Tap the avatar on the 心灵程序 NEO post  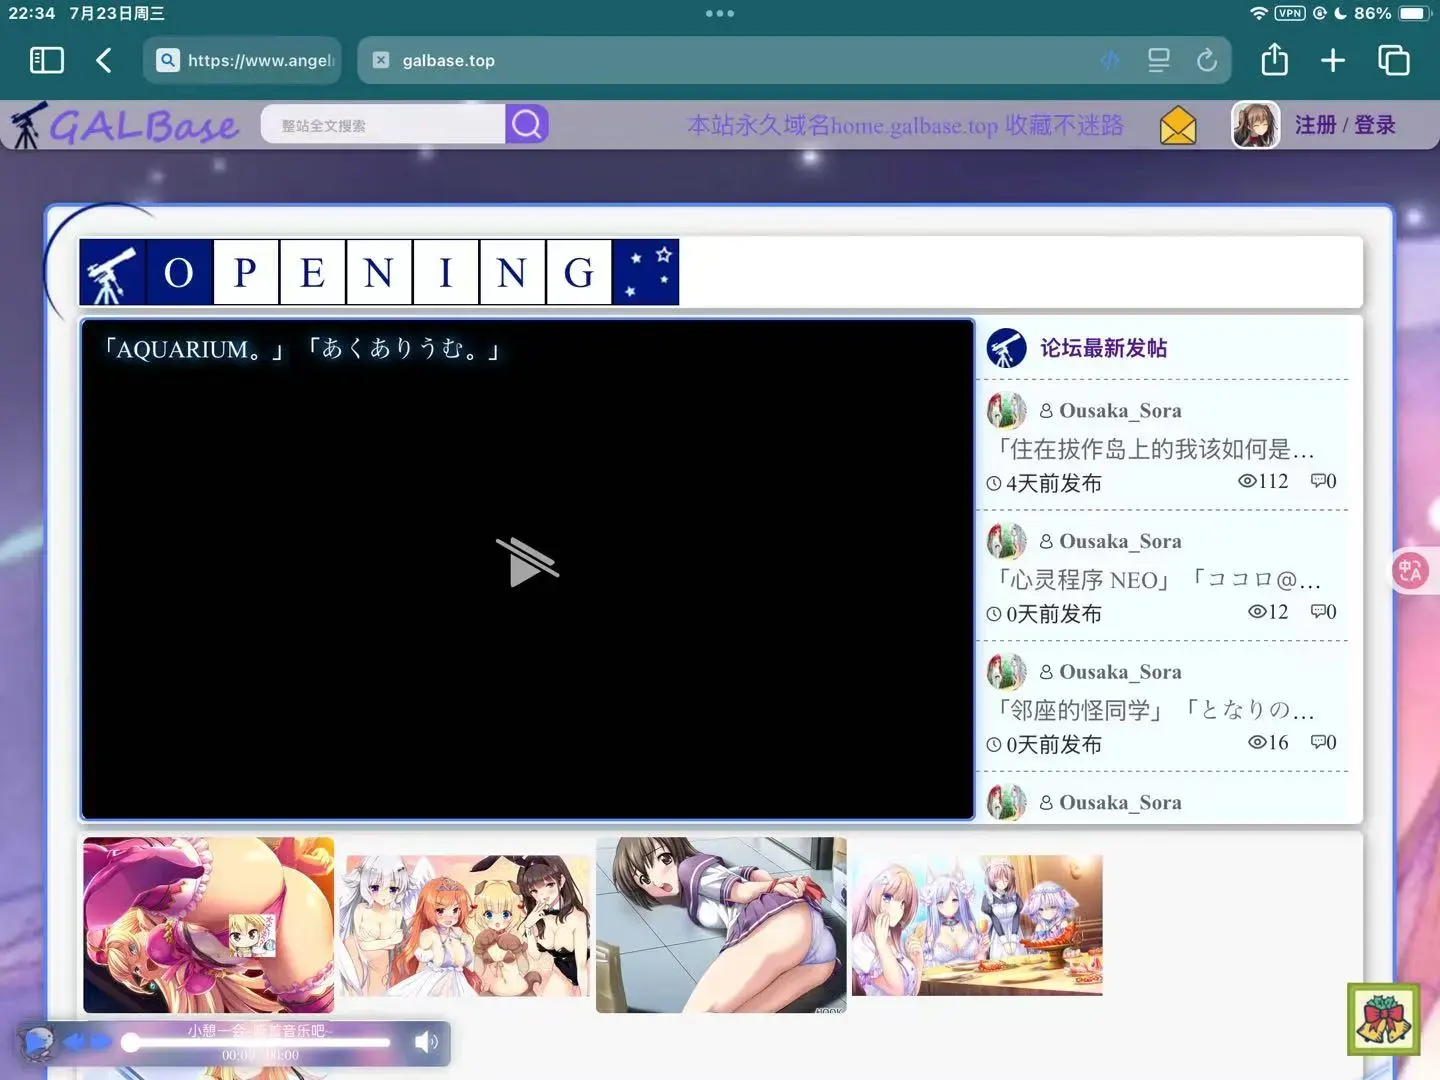pos(1006,541)
